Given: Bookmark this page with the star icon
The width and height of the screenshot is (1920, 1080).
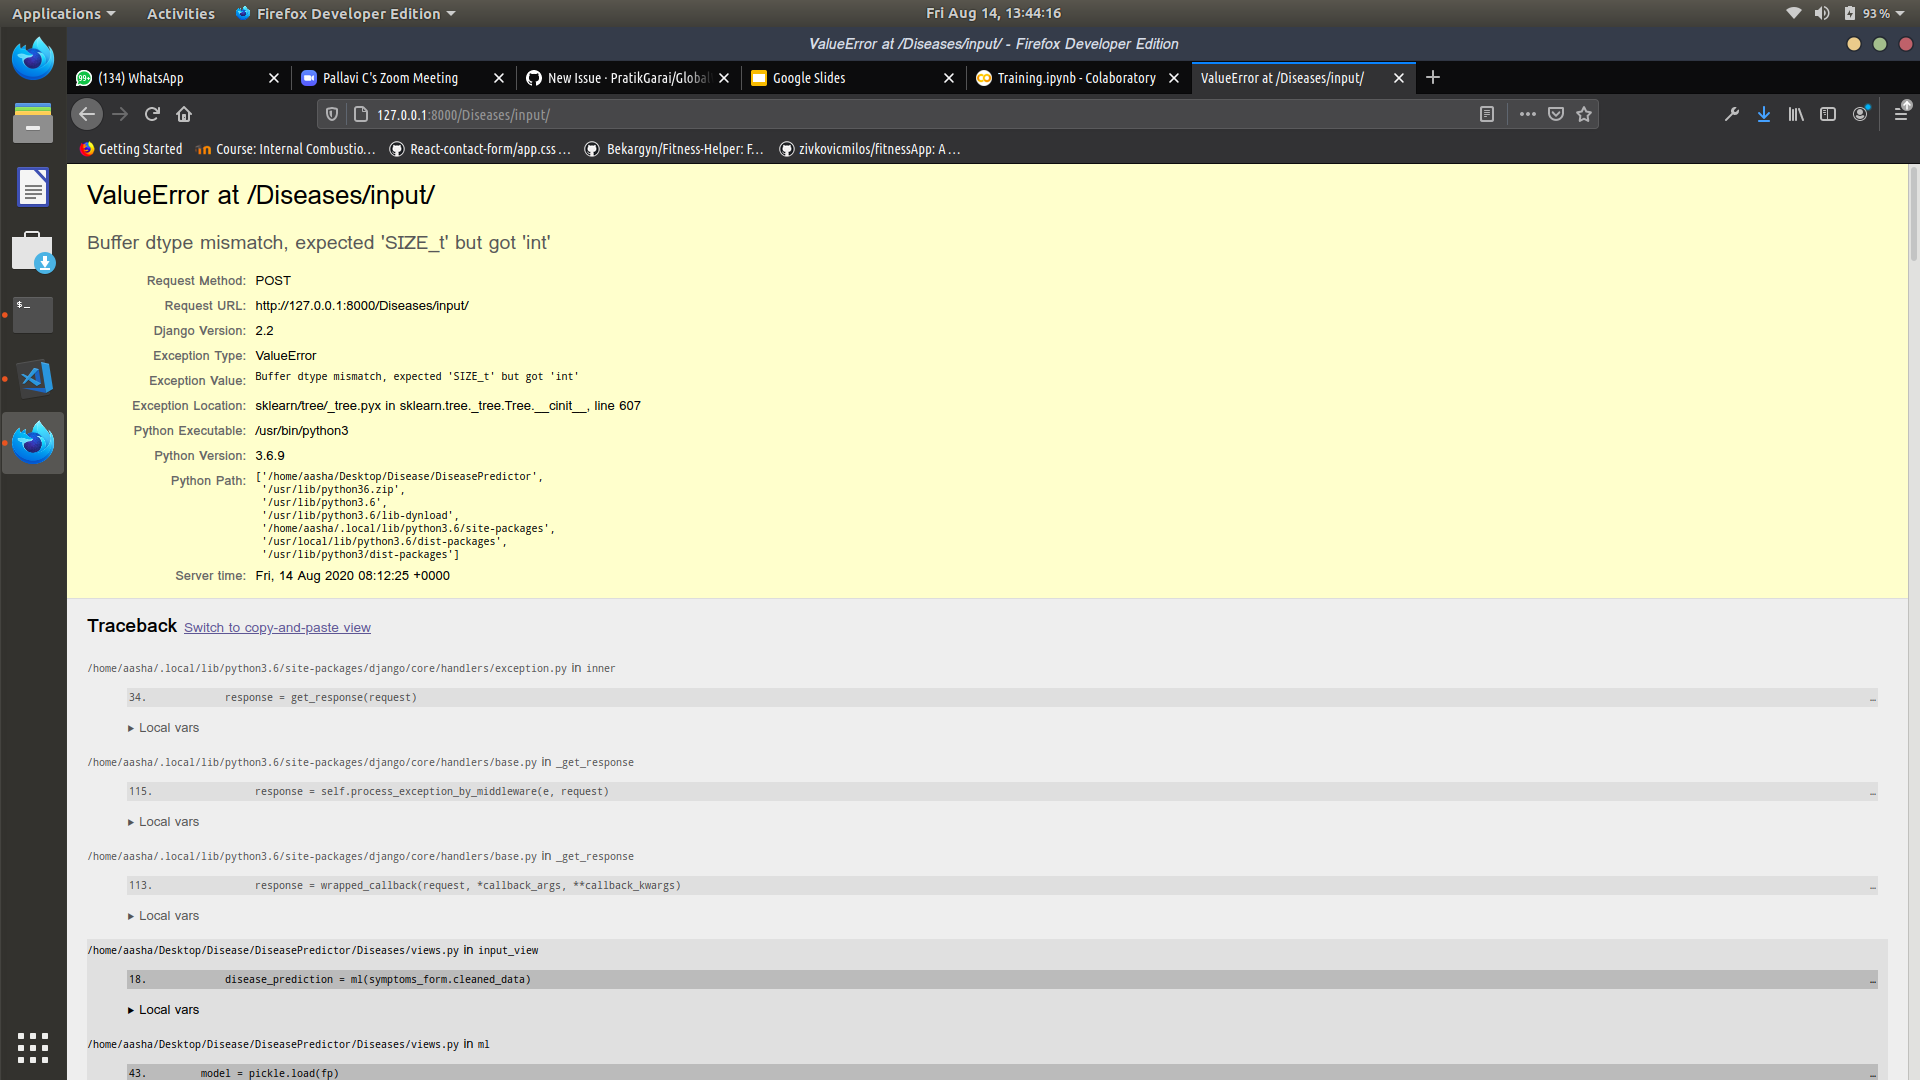Looking at the screenshot, I should click(1584, 114).
